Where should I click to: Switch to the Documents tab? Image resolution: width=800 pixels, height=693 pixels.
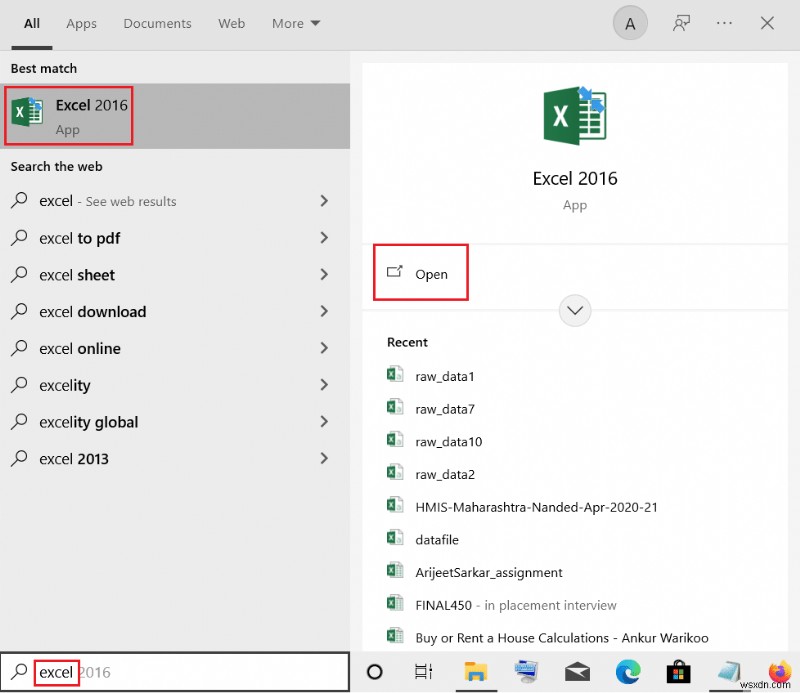[x=157, y=23]
